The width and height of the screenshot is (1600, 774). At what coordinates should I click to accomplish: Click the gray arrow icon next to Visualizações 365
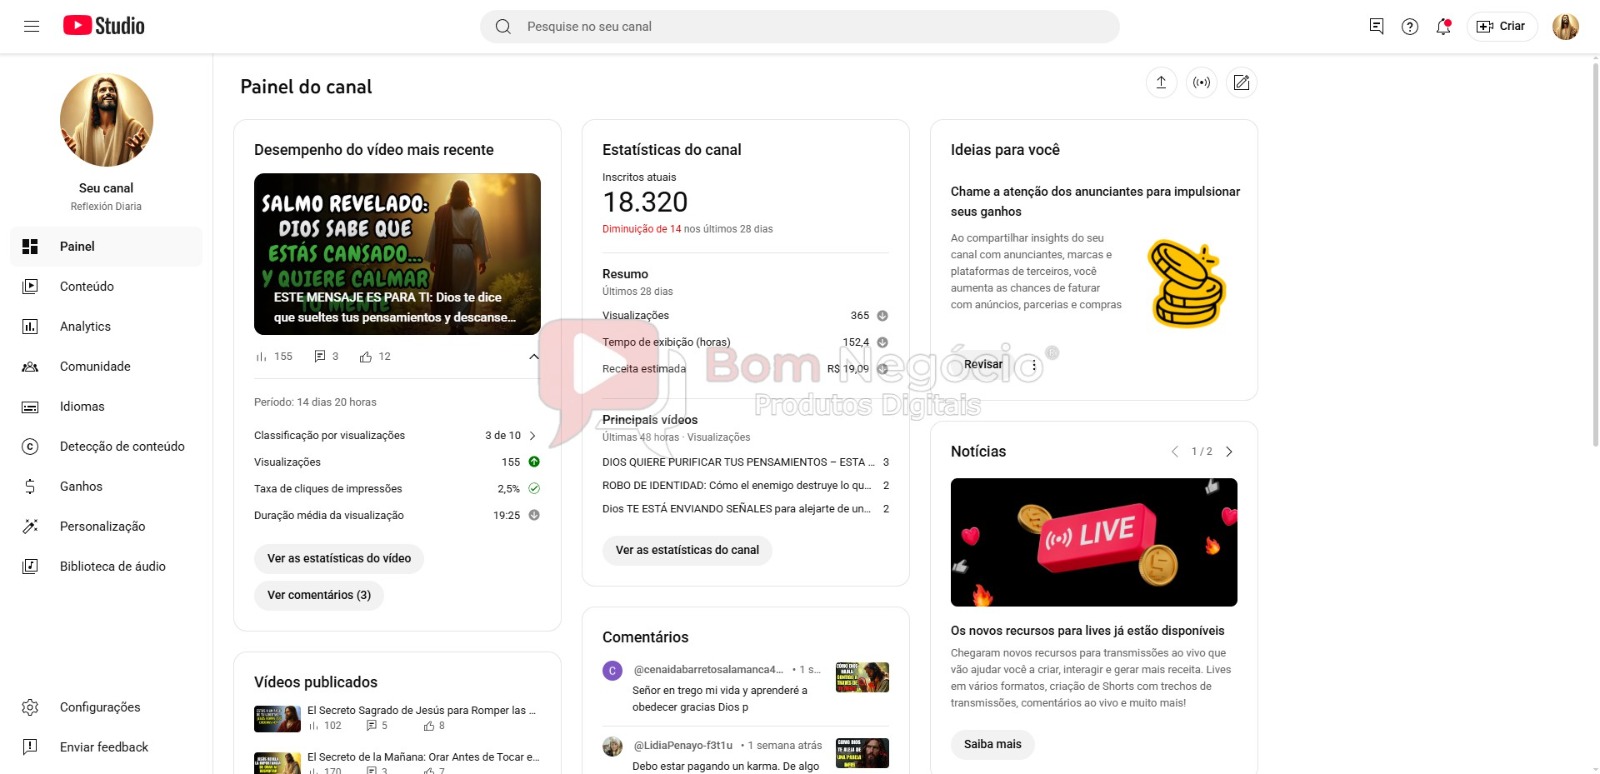[x=882, y=315]
